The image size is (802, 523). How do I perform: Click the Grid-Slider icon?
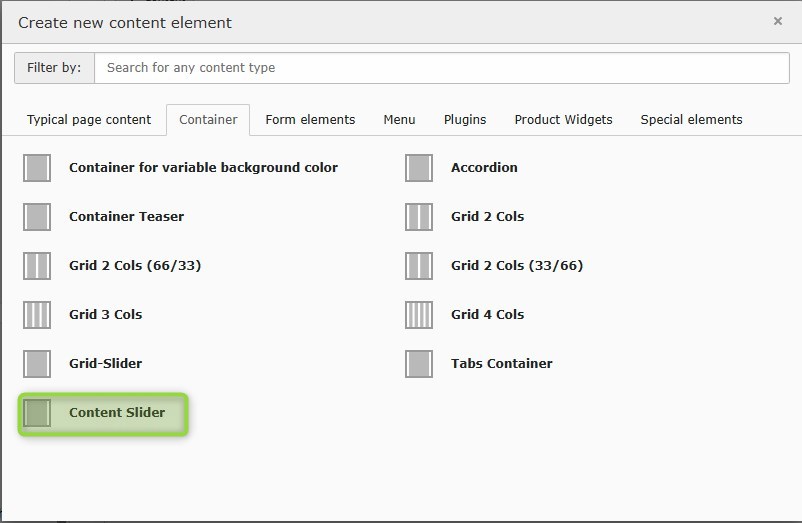point(37,364)
